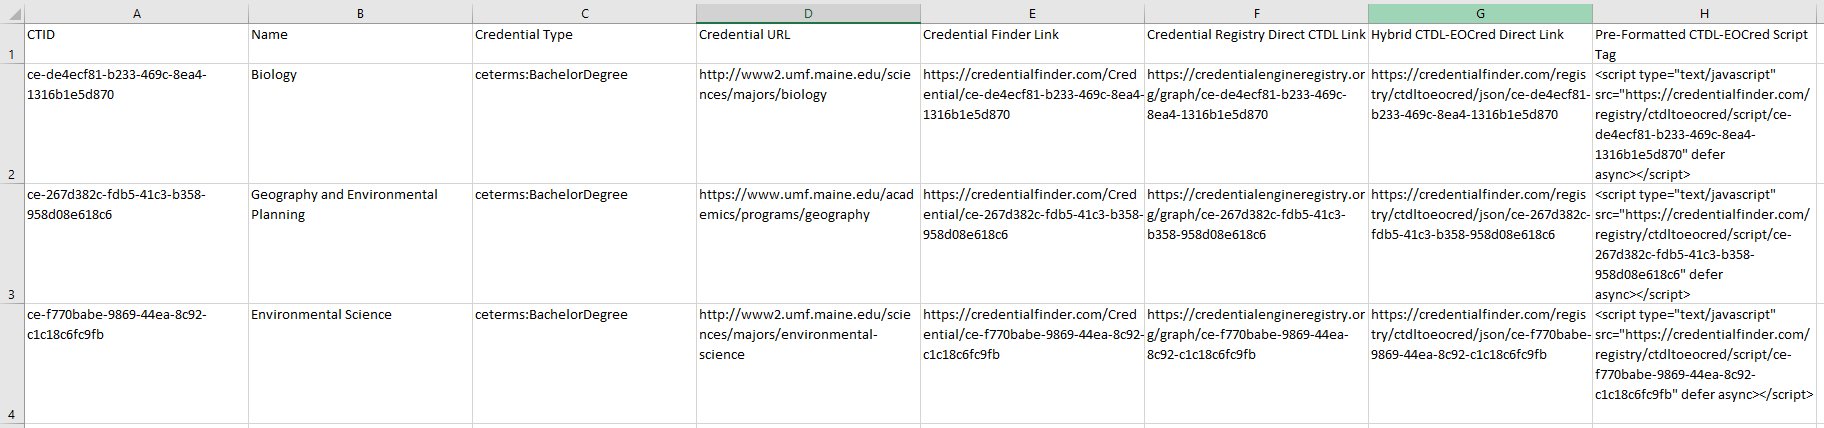Select CTID cell ce-267d382c-fdb5-41c3-b358-958d08e618c6
Image resolution: width=1824 pixels, height=428 pixels.
137,244
